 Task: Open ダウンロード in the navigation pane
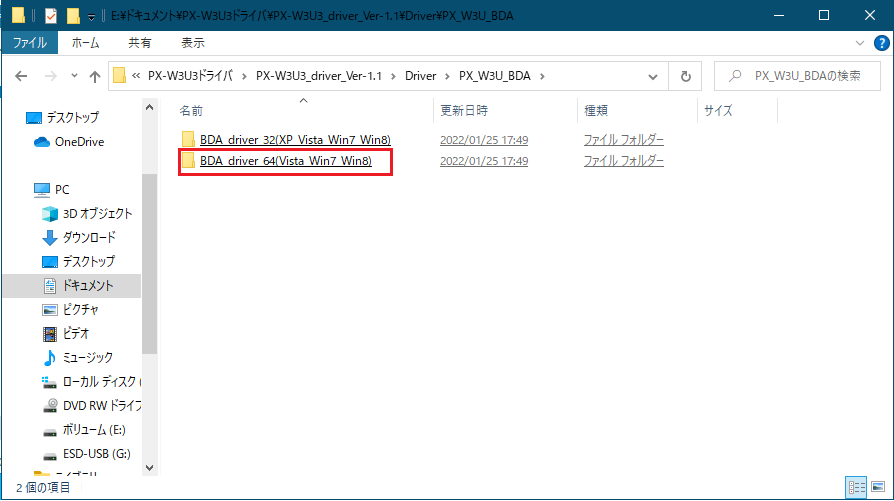coord(88,238)
